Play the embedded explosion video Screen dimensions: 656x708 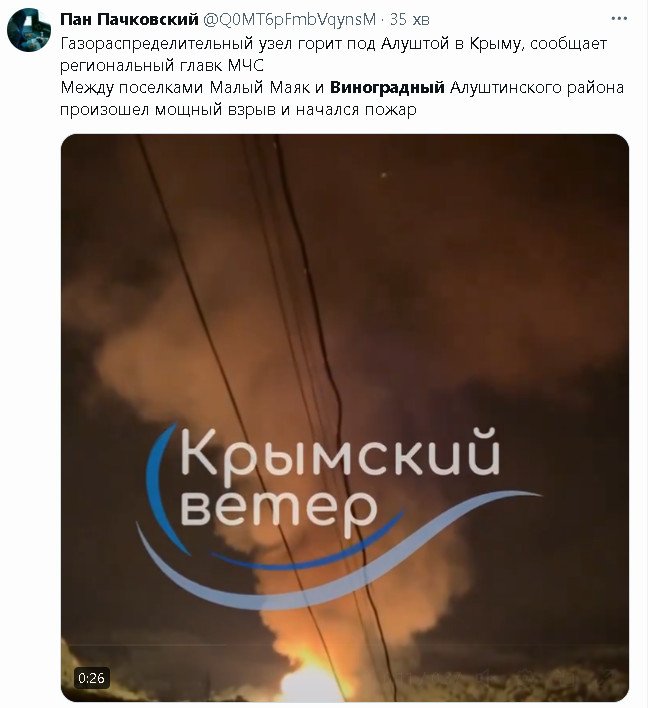345,418
